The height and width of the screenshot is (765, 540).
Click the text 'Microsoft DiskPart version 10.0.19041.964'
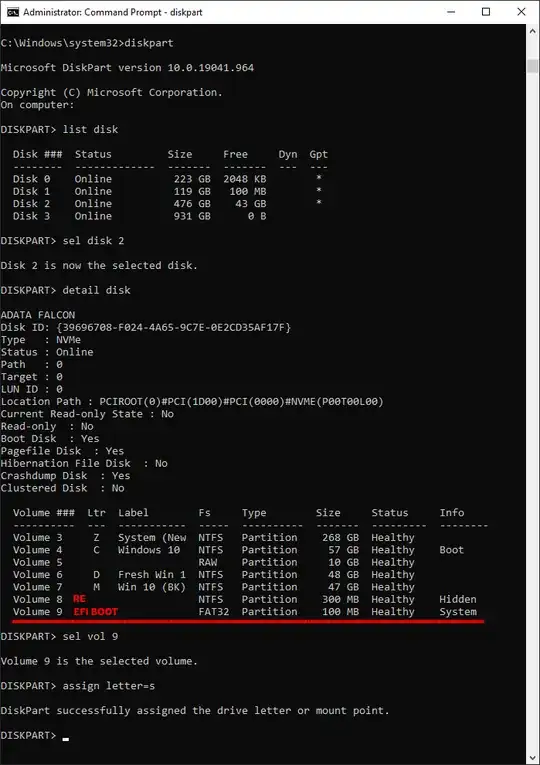coord(127,68)
